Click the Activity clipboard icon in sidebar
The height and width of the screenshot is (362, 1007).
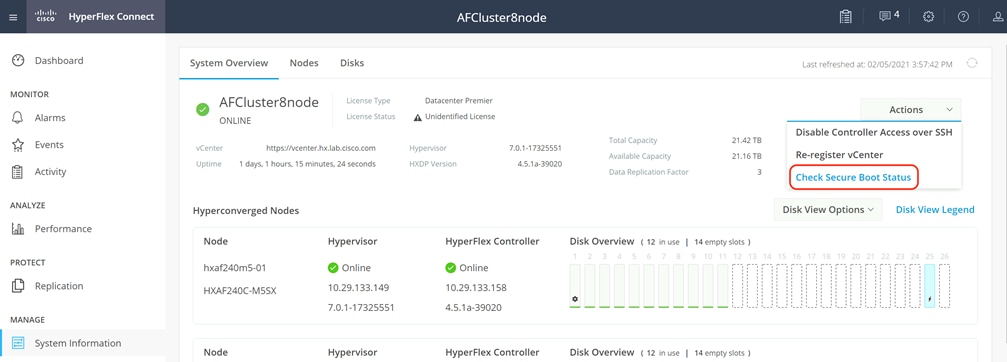pyautogui.click(x=18, y=172)
